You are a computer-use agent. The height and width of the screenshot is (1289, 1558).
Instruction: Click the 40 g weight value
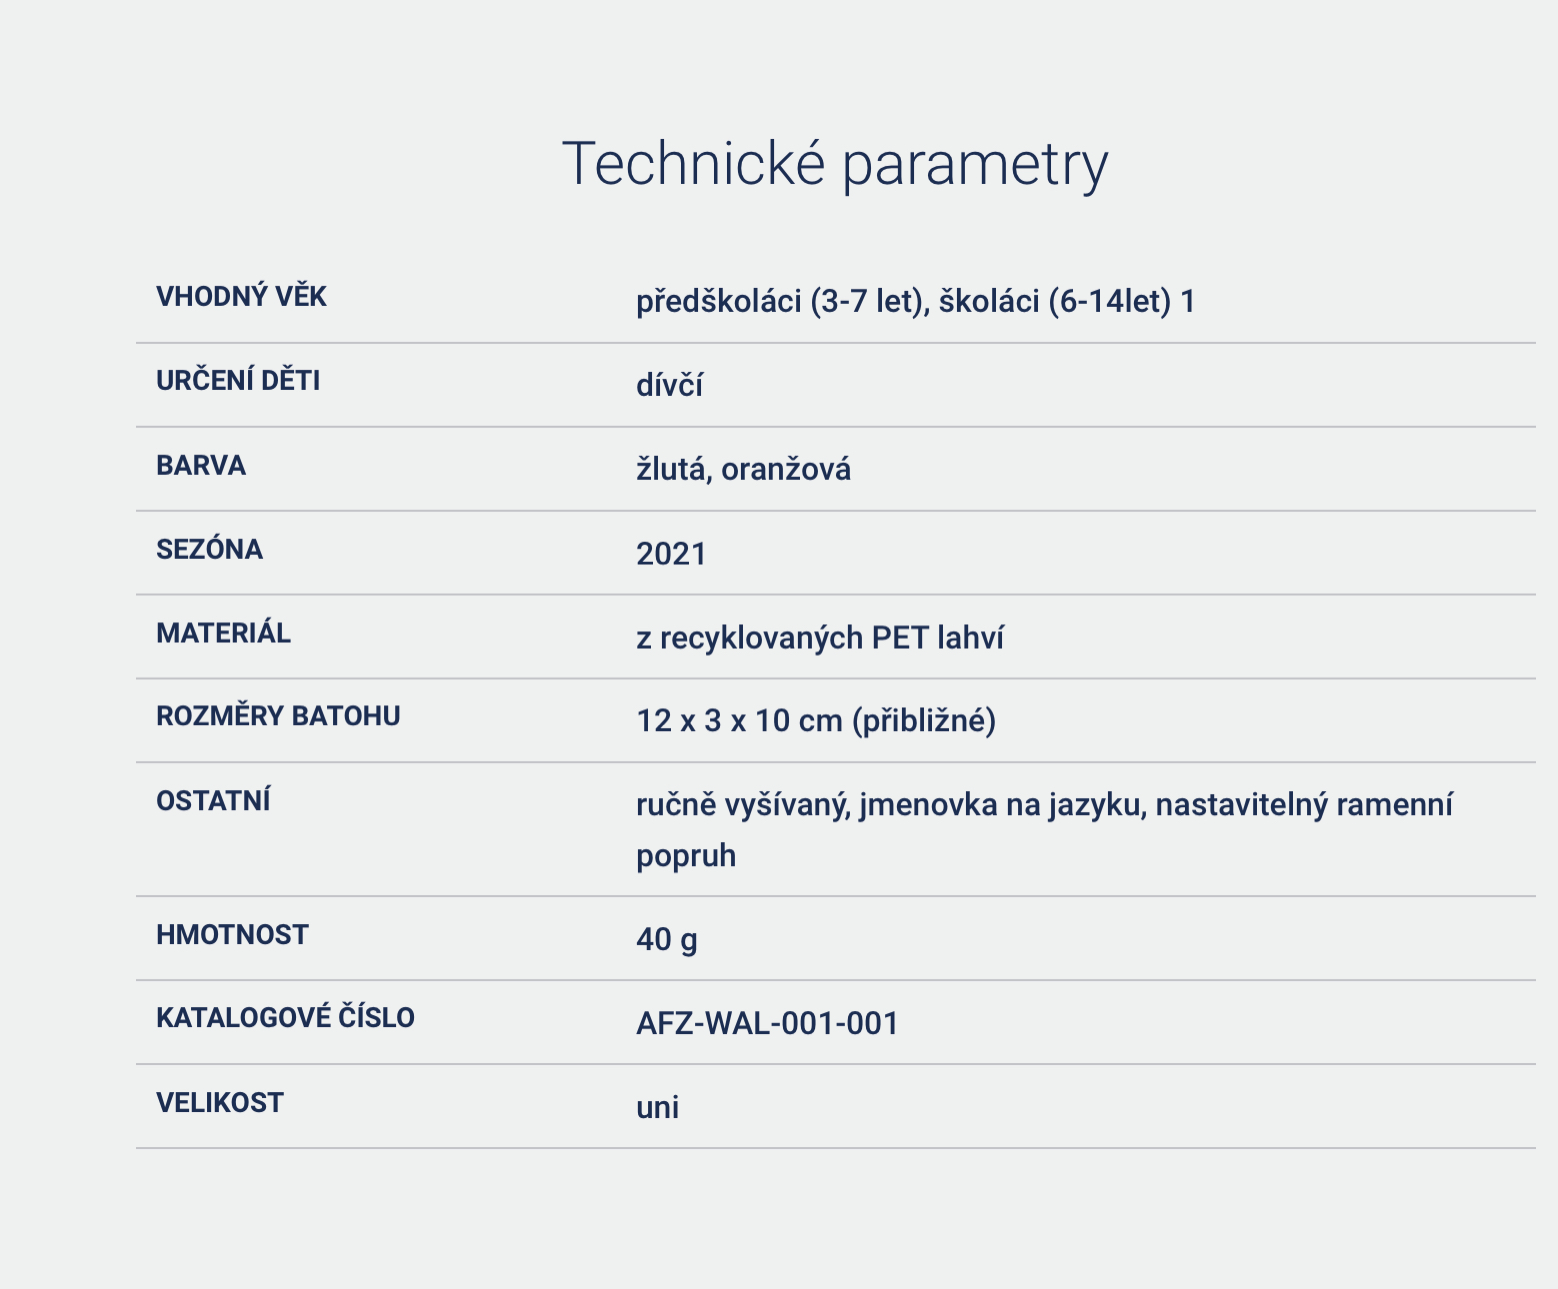coord(667,939)
